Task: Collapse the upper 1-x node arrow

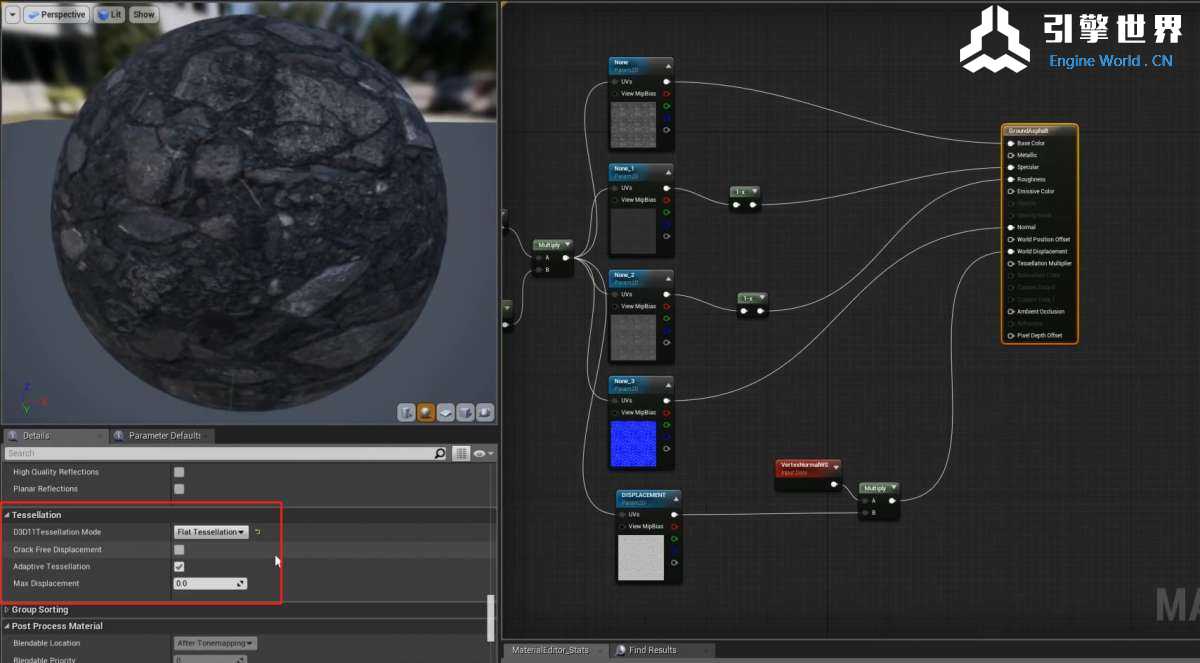Action: pyautogui.click(x=753, y=191)
